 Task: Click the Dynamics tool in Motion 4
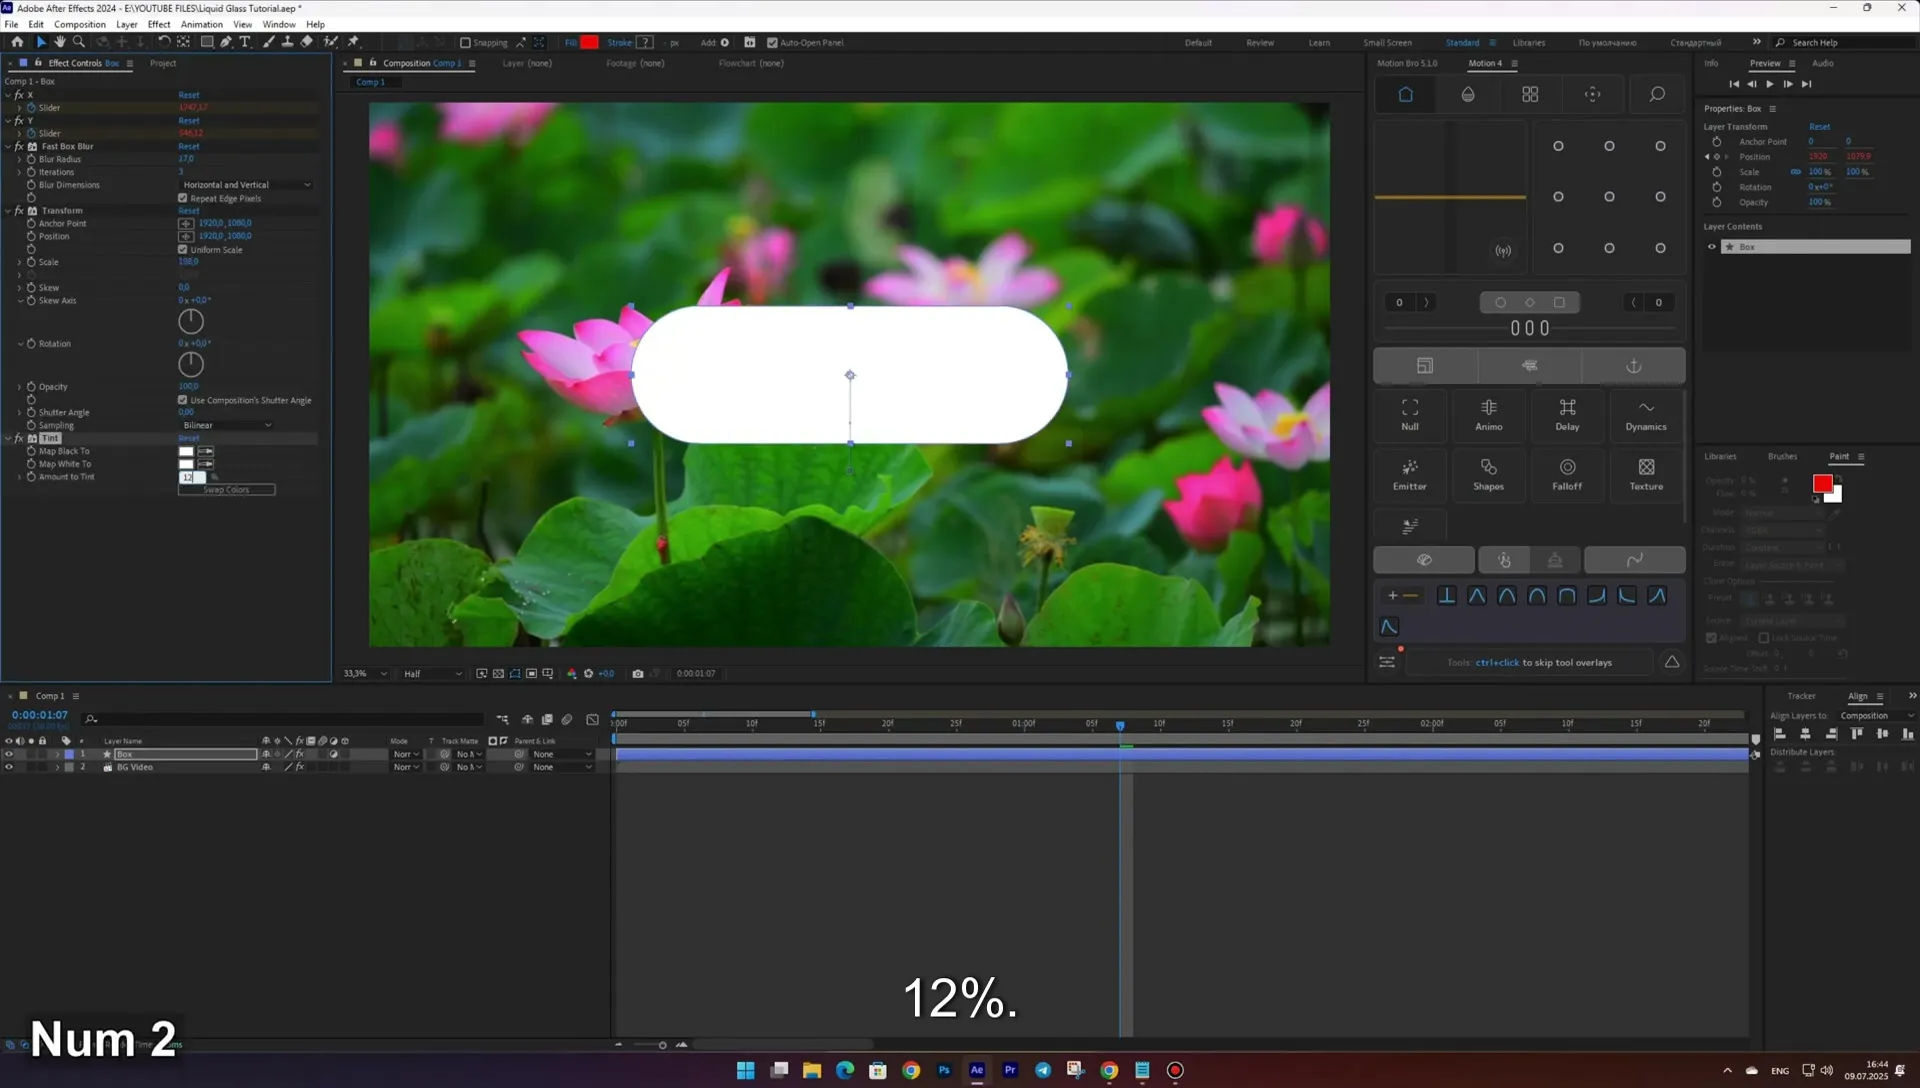pyautogui.click(x=1646, y=415)
